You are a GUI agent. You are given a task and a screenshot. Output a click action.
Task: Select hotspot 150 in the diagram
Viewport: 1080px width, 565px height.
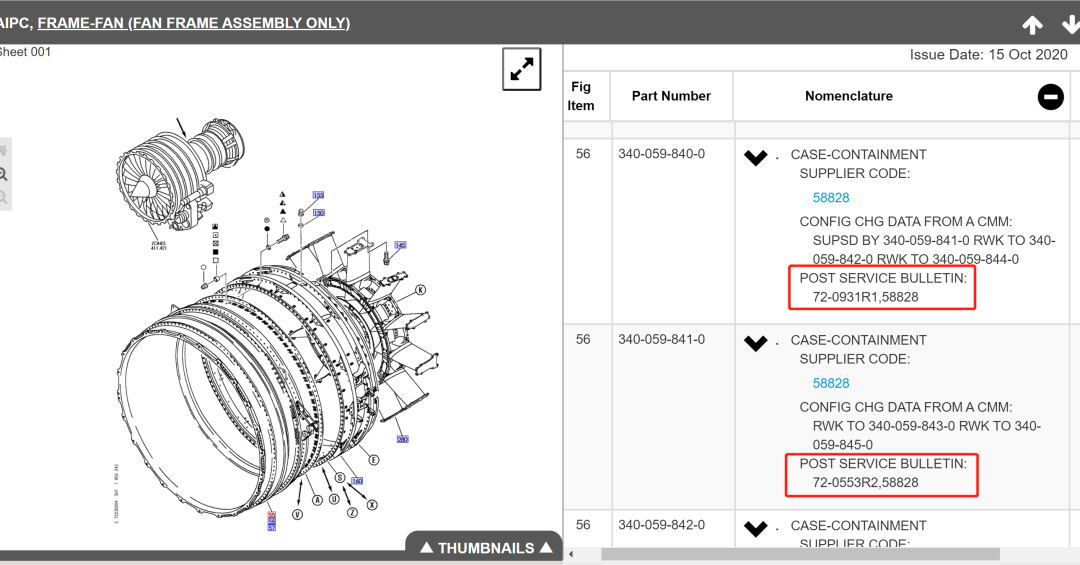[318, 213]
